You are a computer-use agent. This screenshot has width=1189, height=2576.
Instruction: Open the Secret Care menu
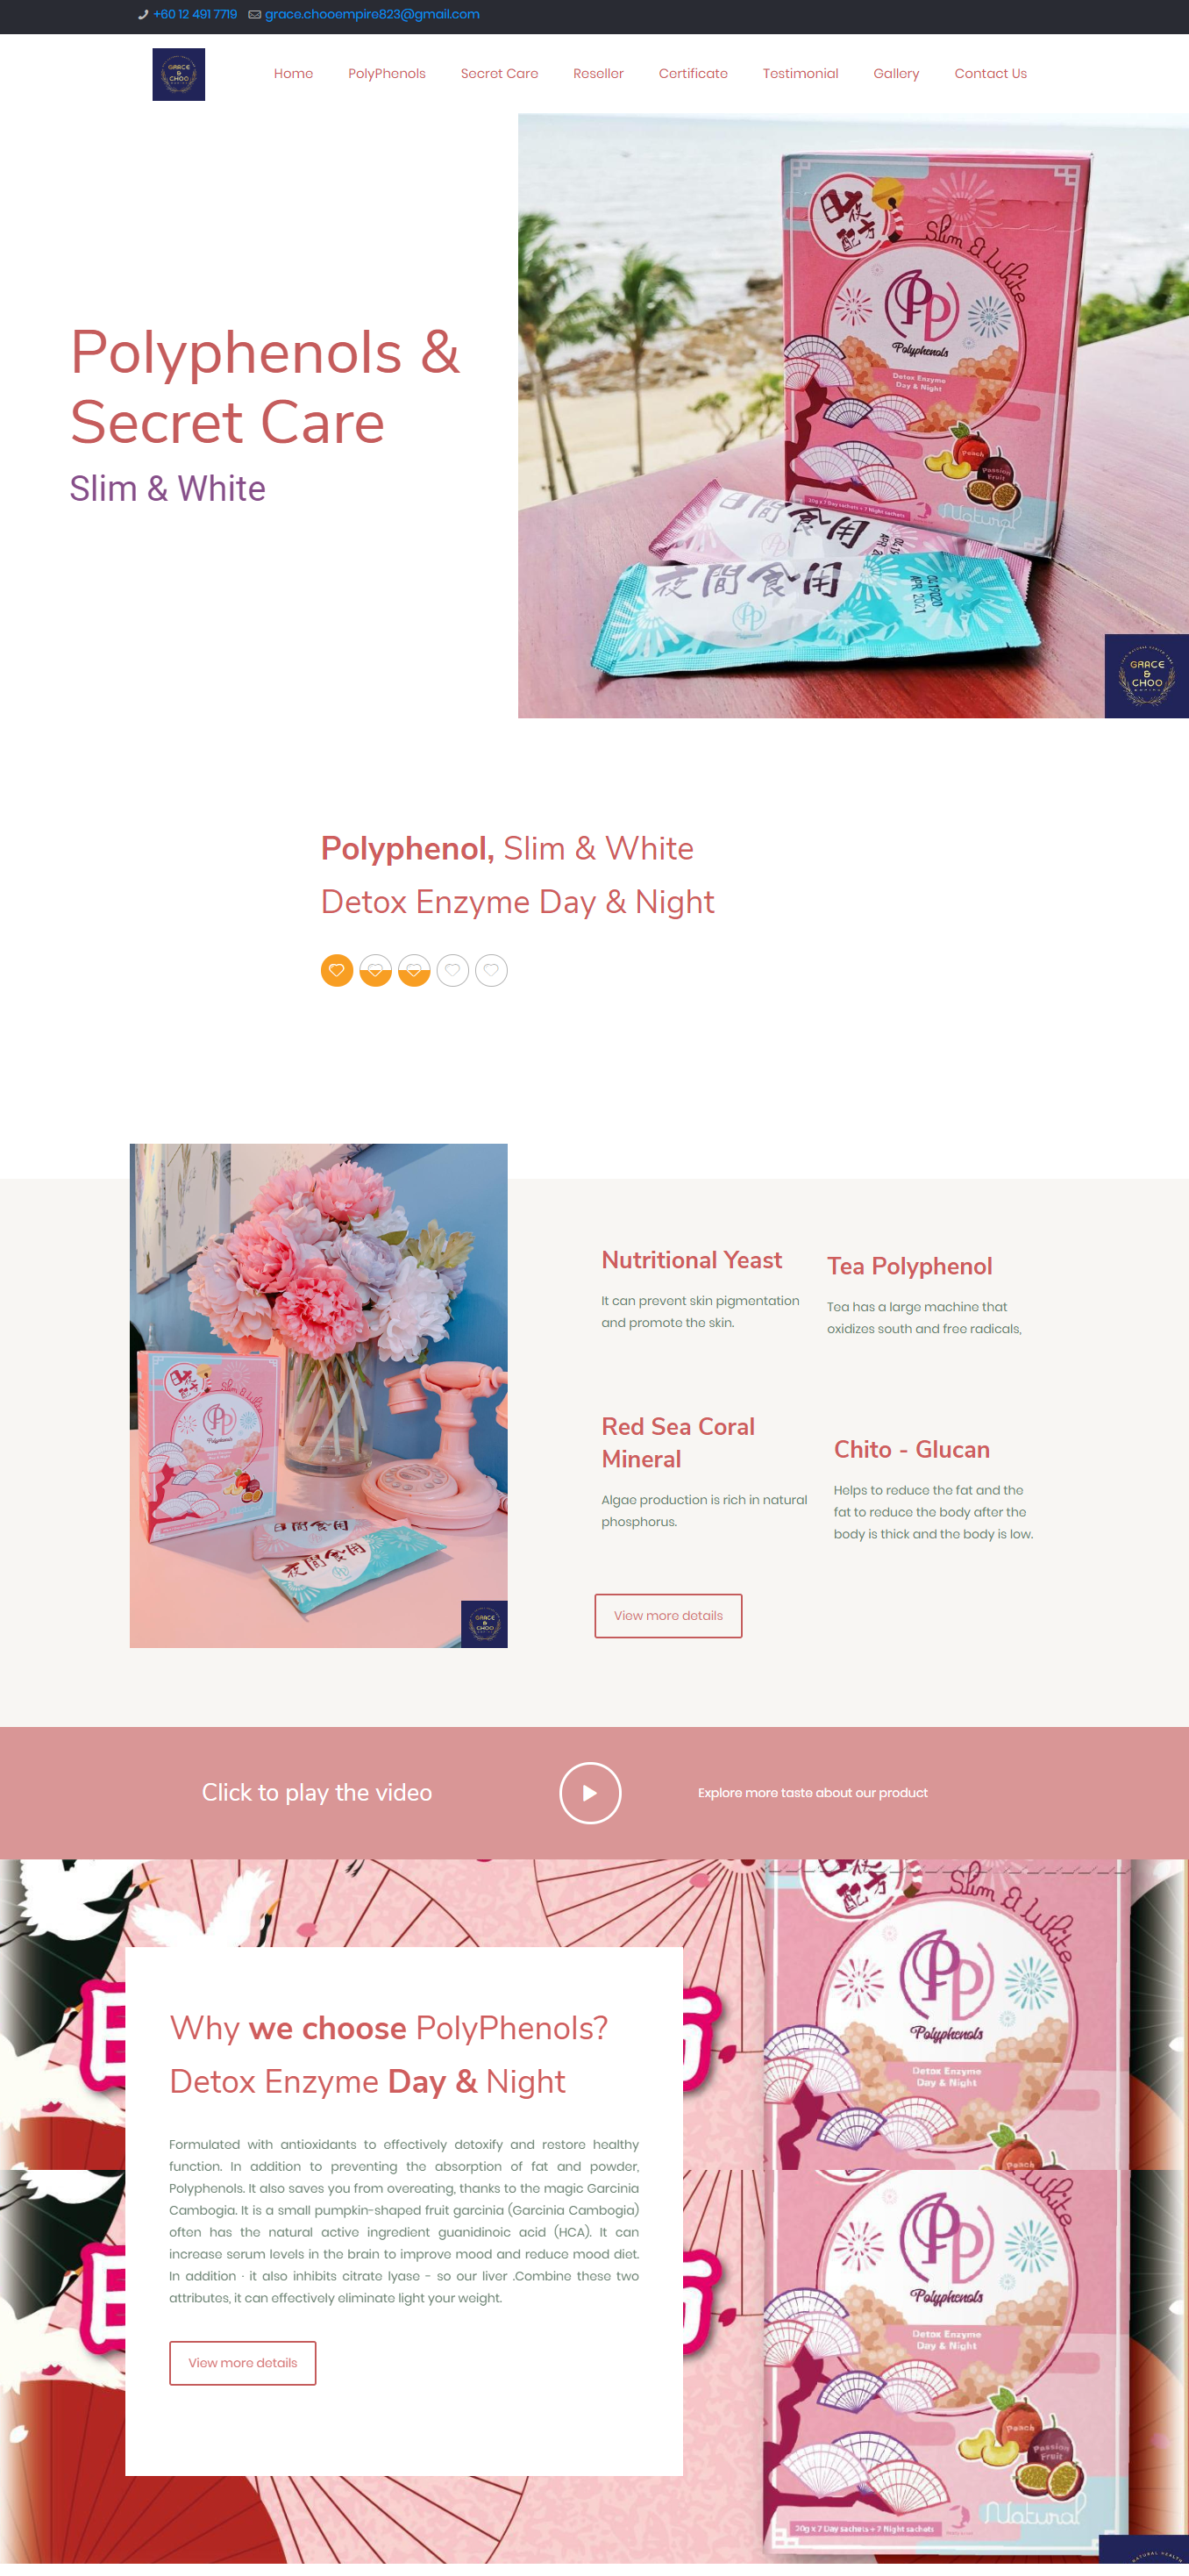[499, 73]
